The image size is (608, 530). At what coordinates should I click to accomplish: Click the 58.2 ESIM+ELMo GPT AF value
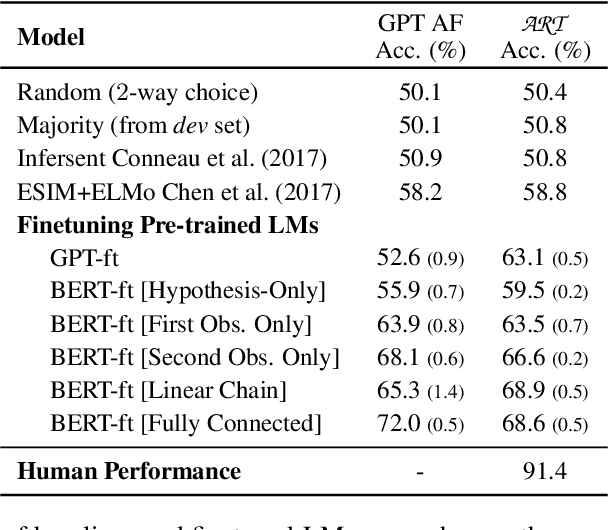click(420, 192)
